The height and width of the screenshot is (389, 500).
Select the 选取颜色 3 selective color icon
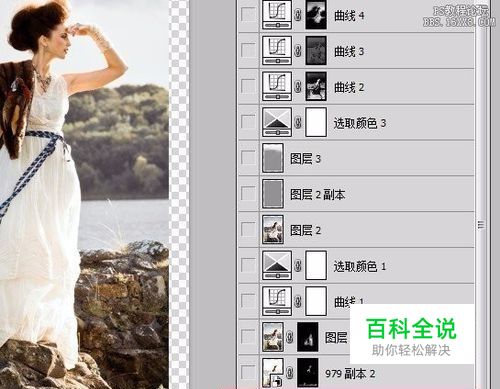277,122
